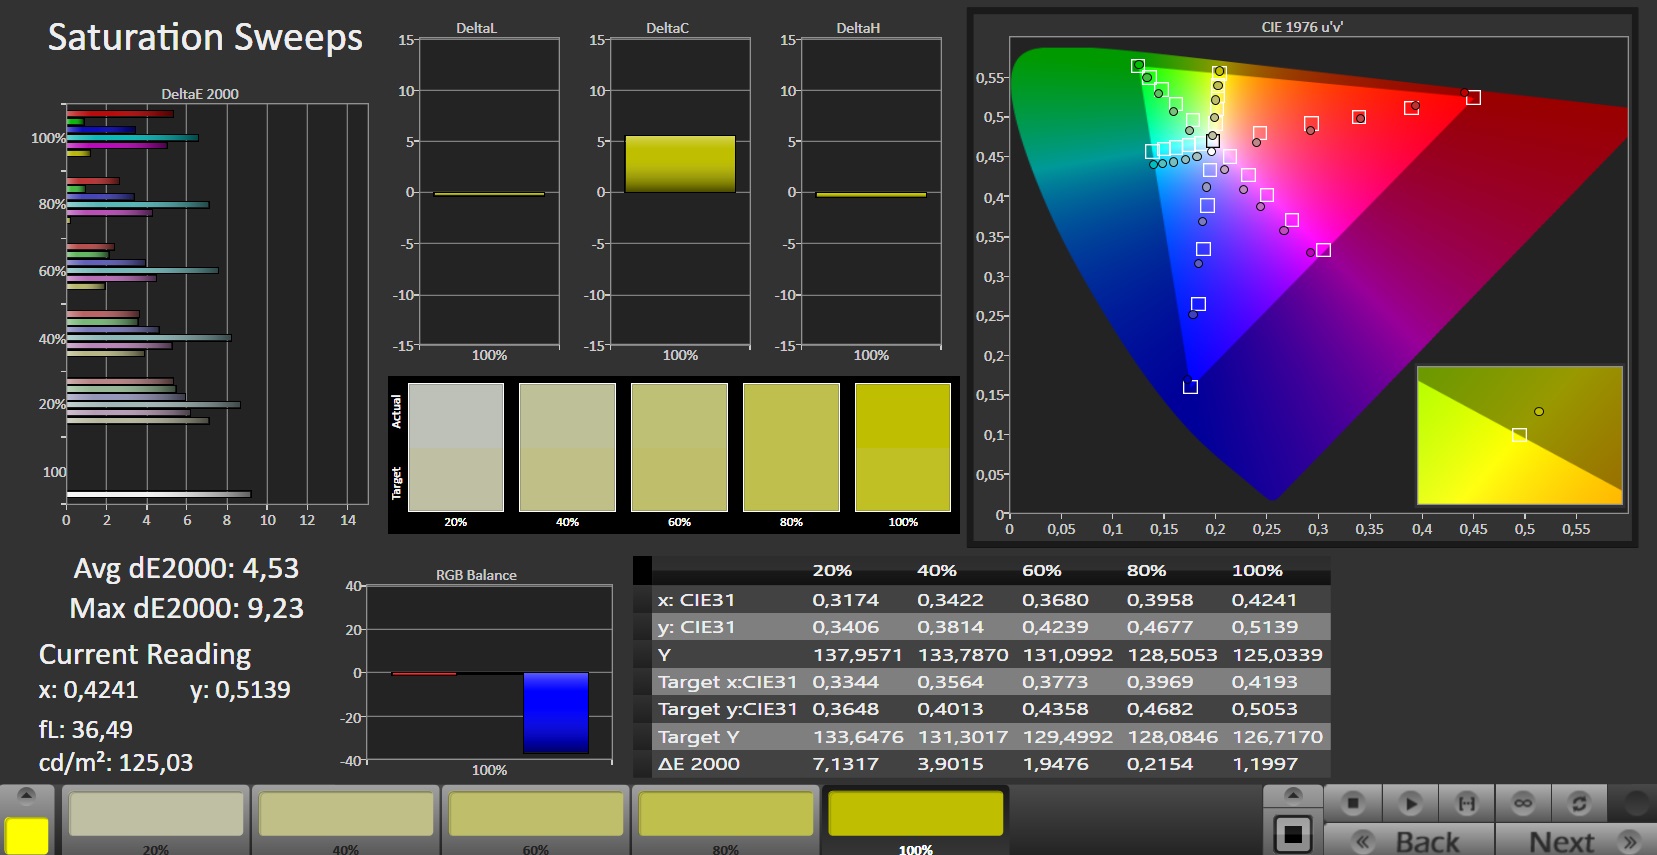Click the Y value 137,9571
The width and height of the screenshot is (1657, 855).
click(857, 655)
